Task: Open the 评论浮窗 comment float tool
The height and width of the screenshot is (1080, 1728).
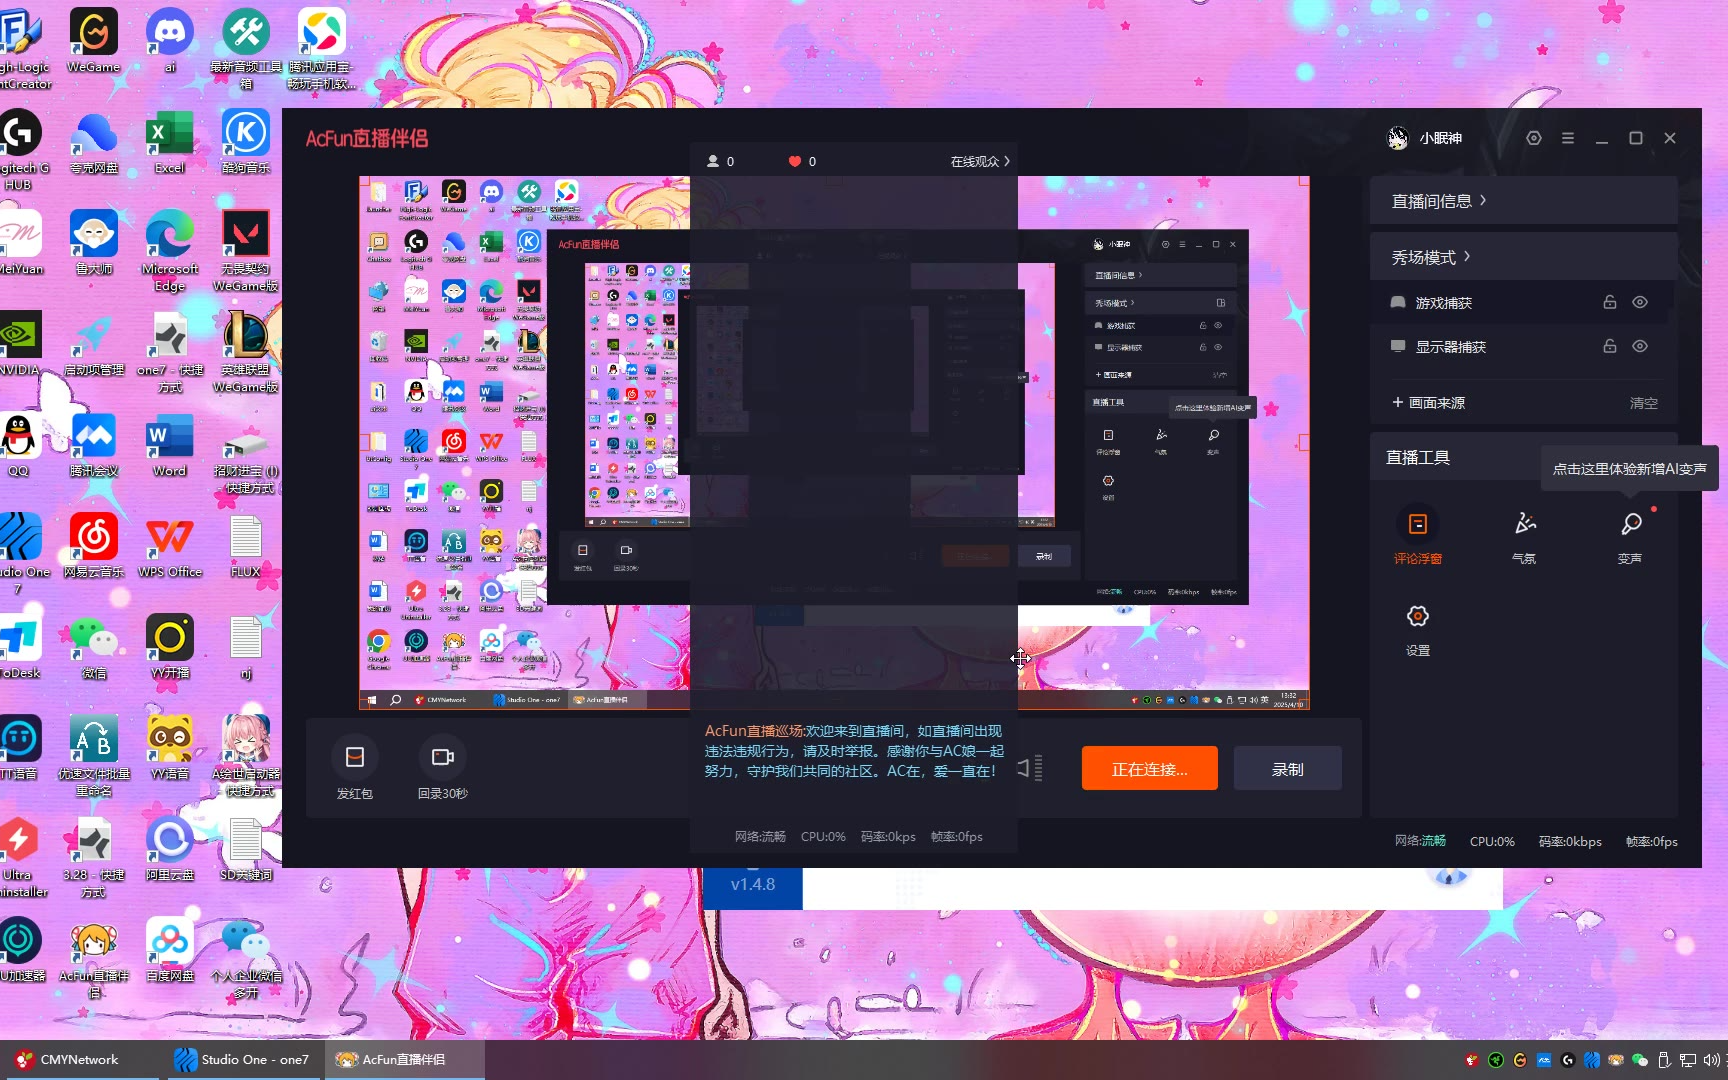Action: [x=1417, y=535]
